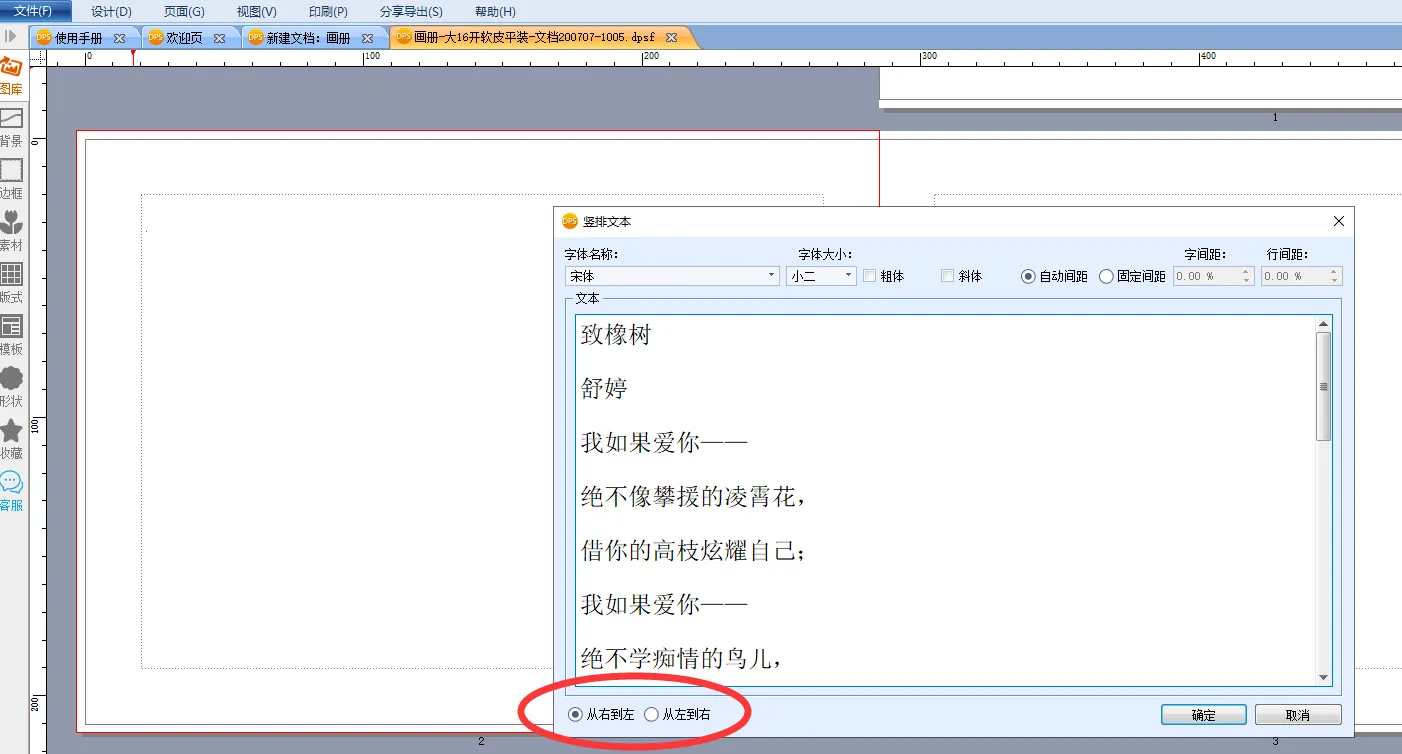Open the 帮助(H) menu
1402x754 pixels.
tap(495, 12)
